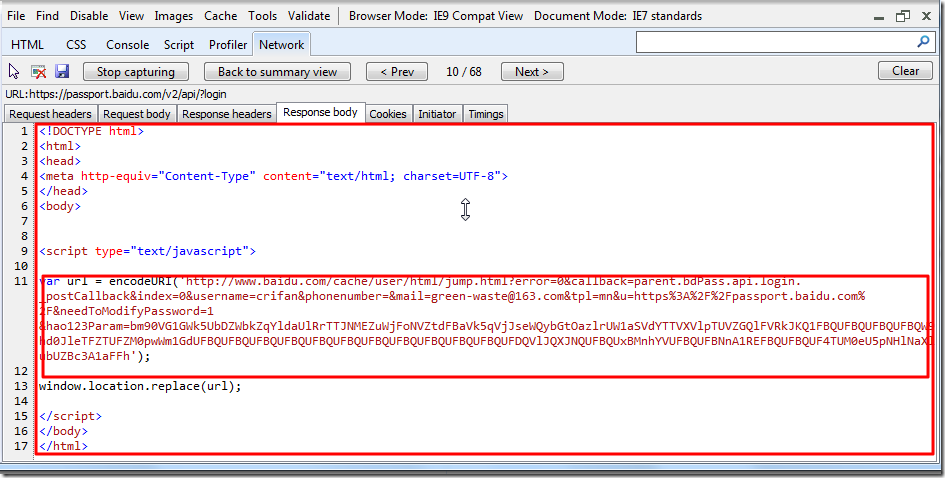Save captured traffic with disk icon
This screenshot has width=945, height=478.
click(x=62, y=71)
